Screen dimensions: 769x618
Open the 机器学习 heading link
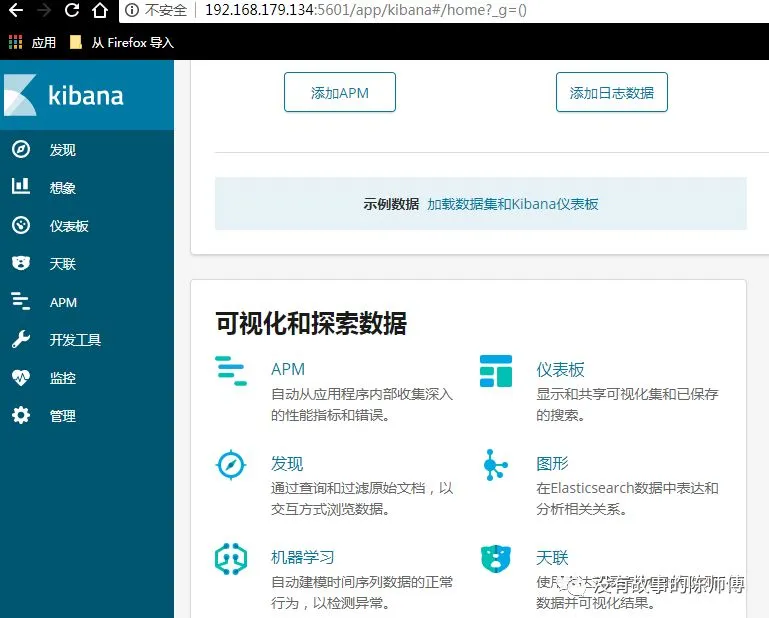(x=303, y=557)
